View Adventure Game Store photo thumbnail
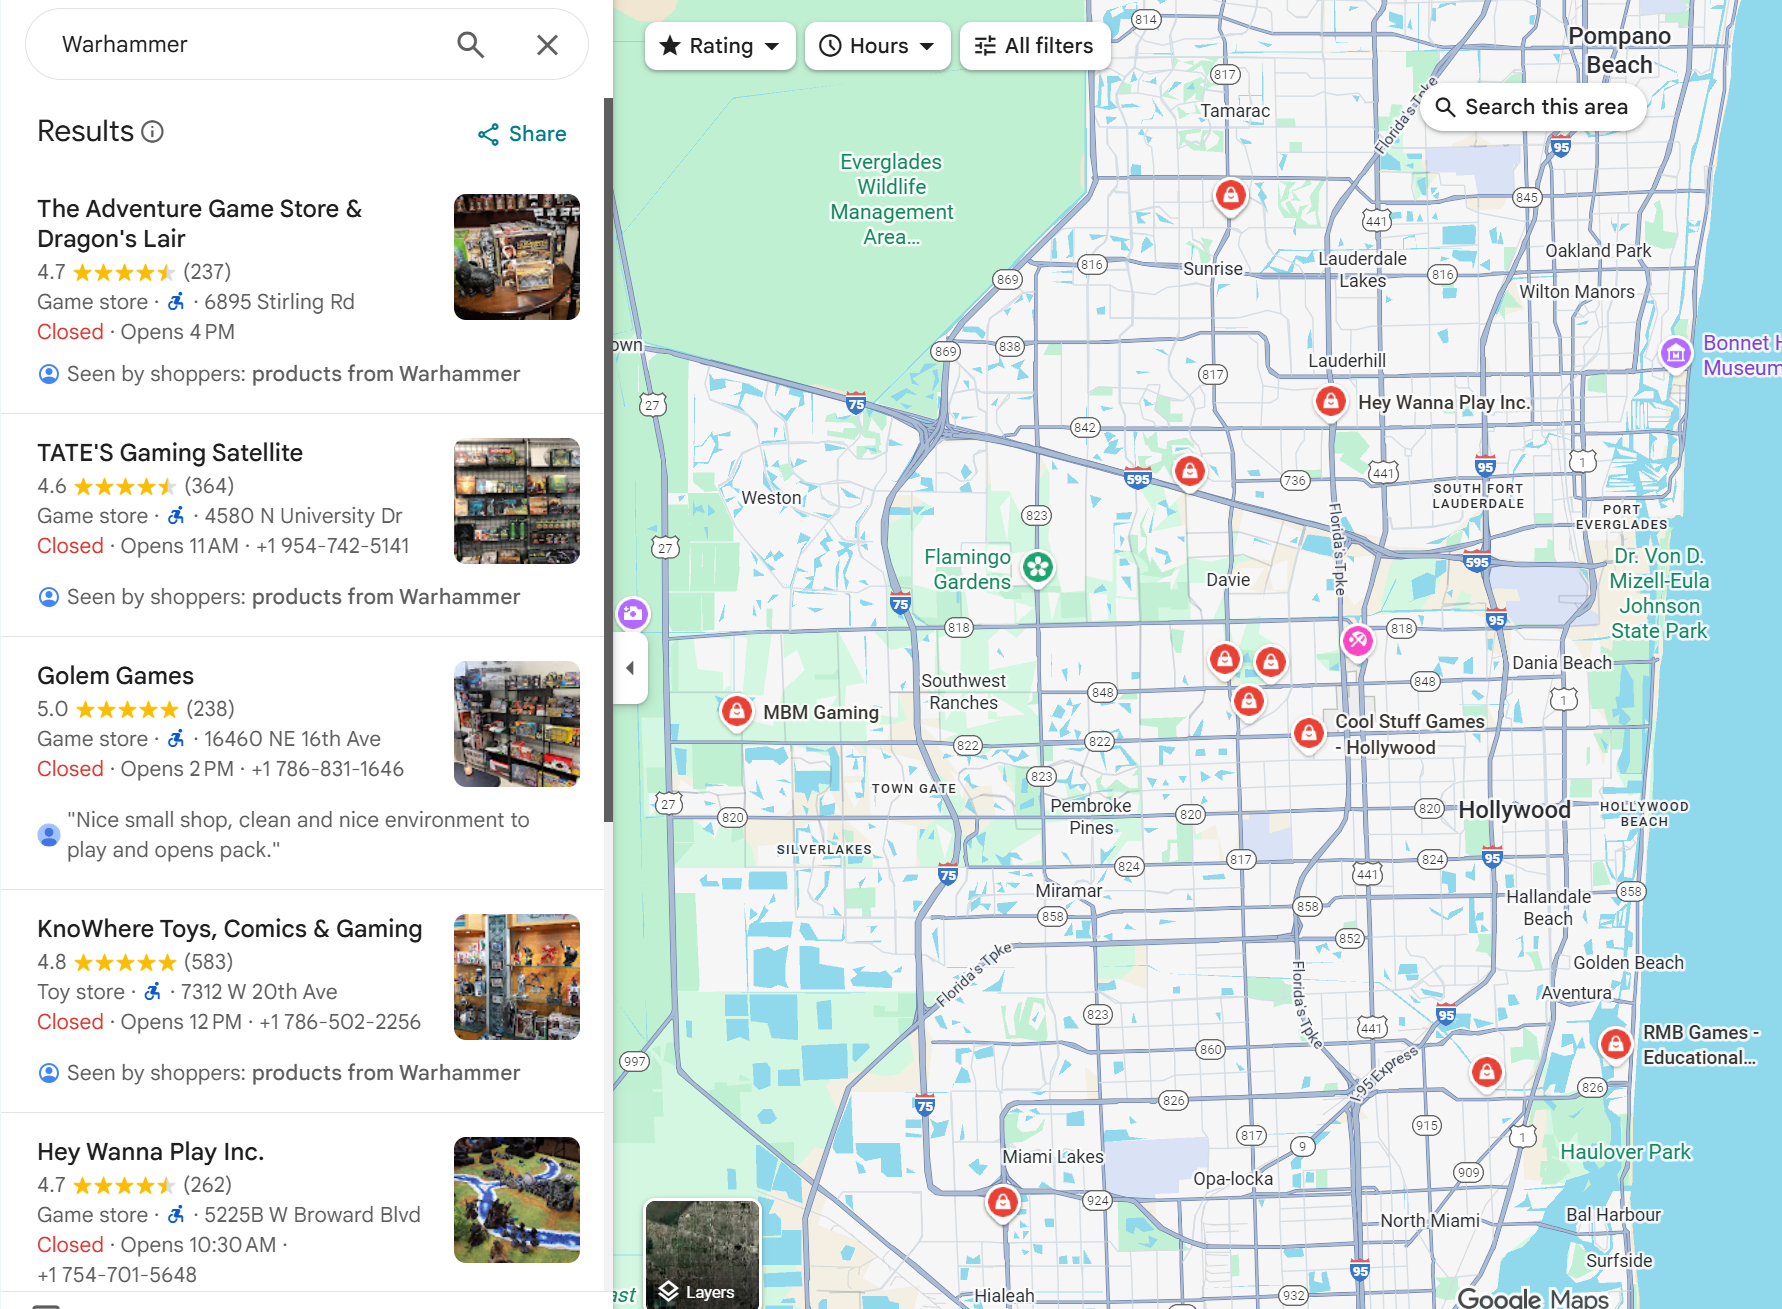 (517, 257)
